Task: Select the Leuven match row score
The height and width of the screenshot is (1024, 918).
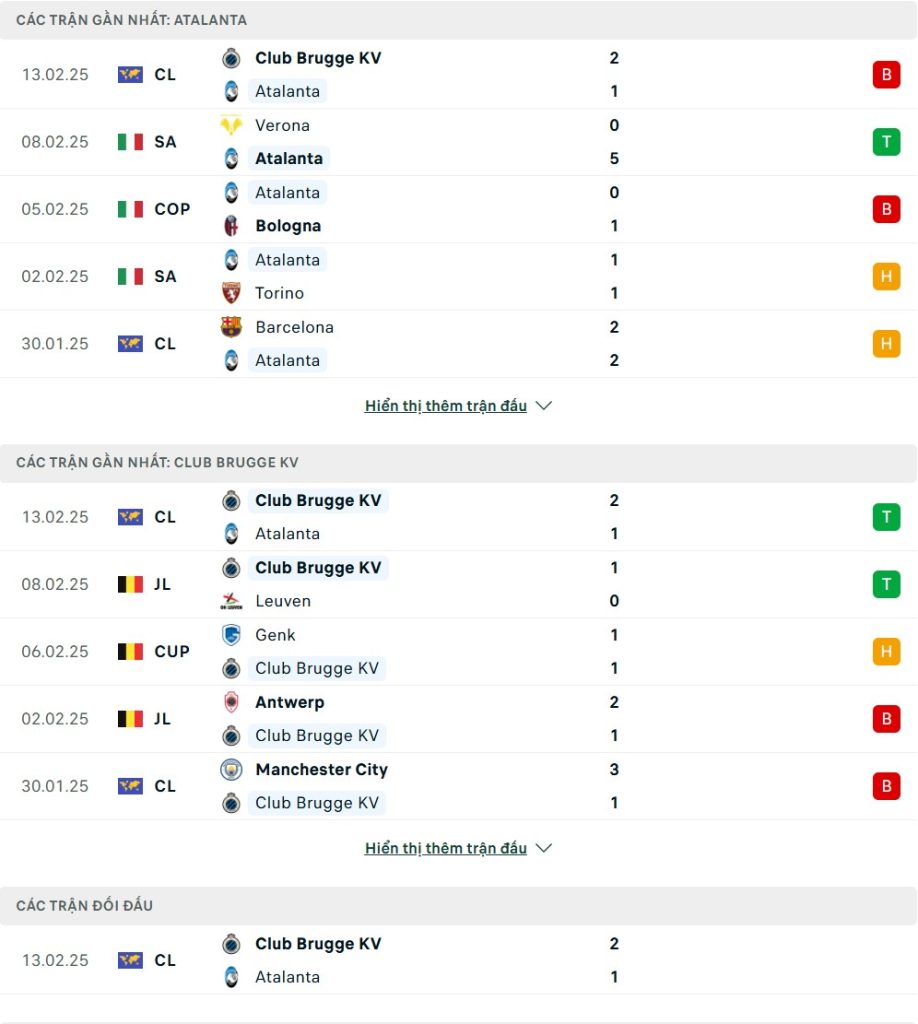Action: click(x=614, y=584)
